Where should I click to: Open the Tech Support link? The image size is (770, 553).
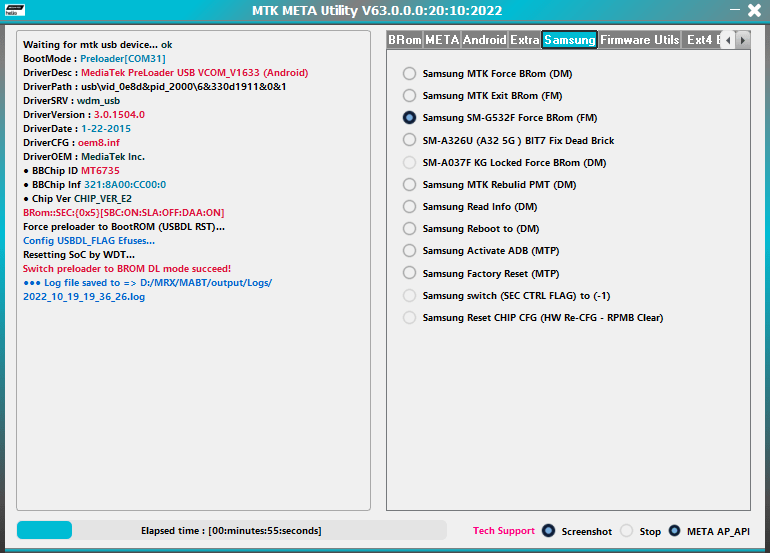click(503, 530)
